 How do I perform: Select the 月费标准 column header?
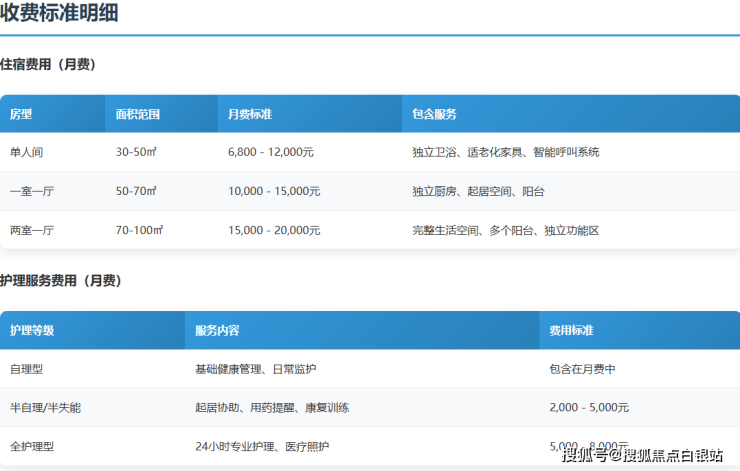pyautogui.click(x=250, y=114)
